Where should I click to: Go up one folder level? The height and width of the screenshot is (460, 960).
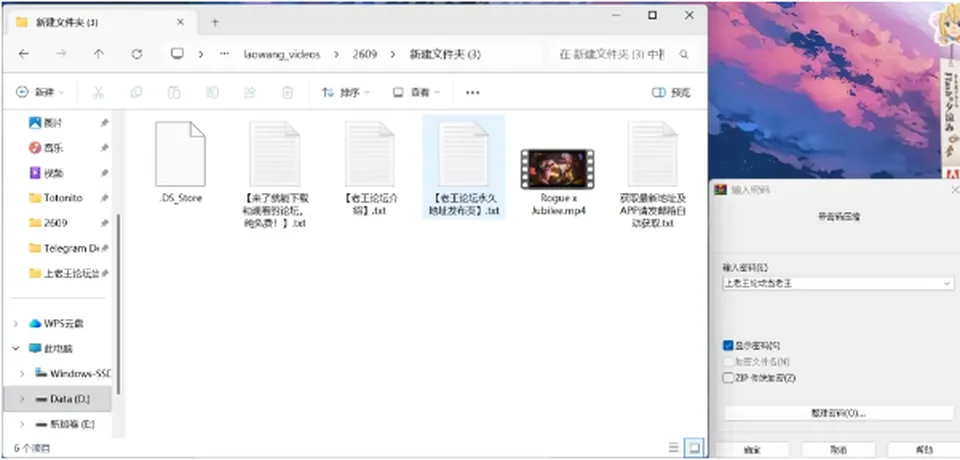tap(99, 54)
